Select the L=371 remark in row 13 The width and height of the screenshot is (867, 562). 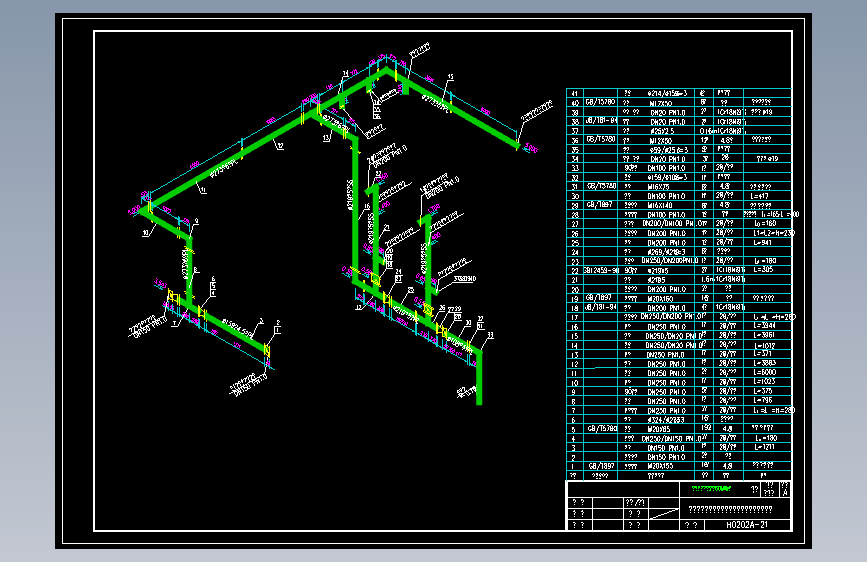coord(763,353)
